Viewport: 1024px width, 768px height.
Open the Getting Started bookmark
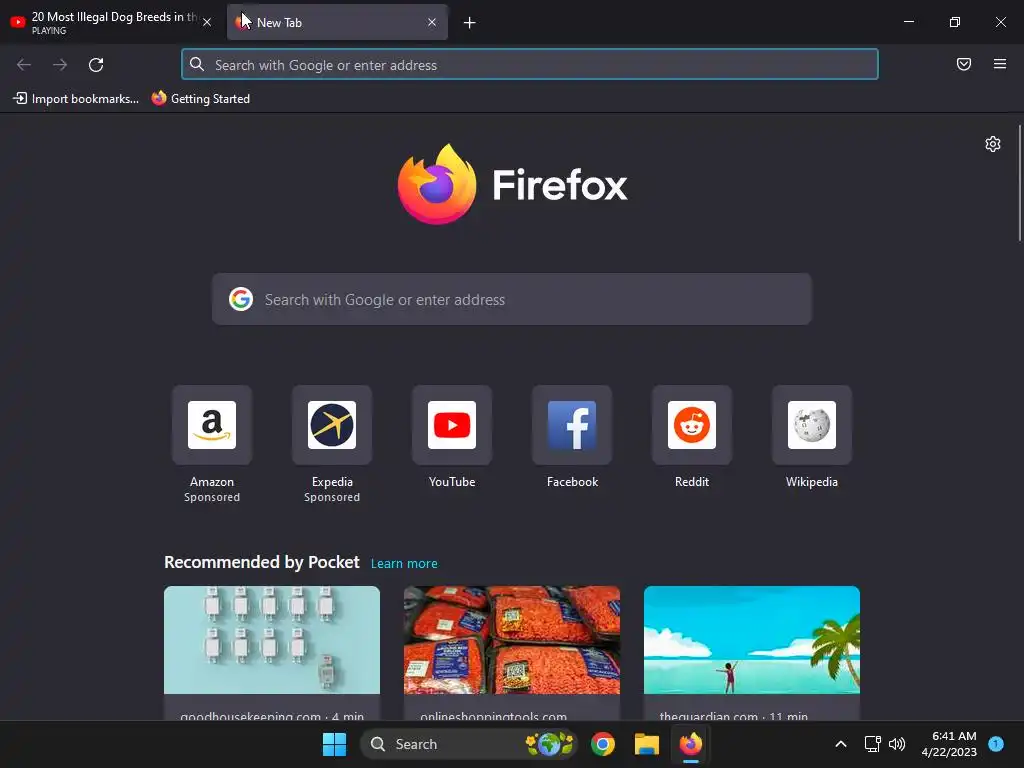[x=201, y=99]
